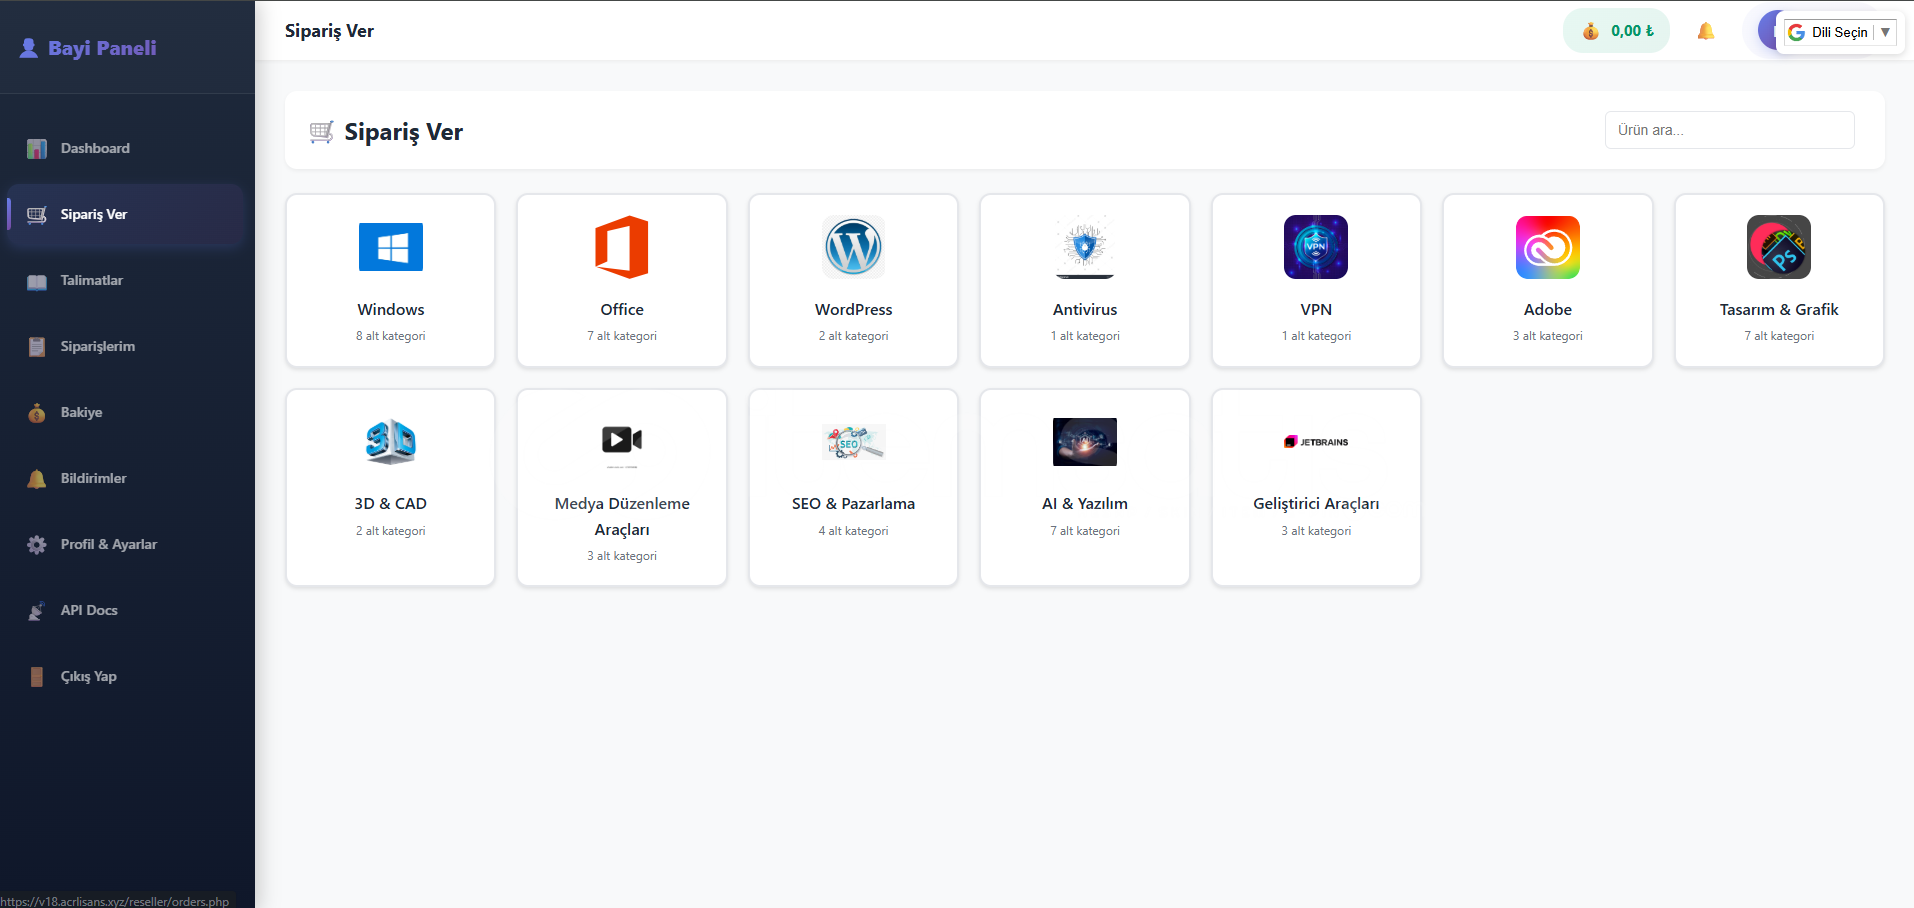Screen dimensions: 1914x908
Task: Click the Google G logo in language selector
Action: [1796, 32]
